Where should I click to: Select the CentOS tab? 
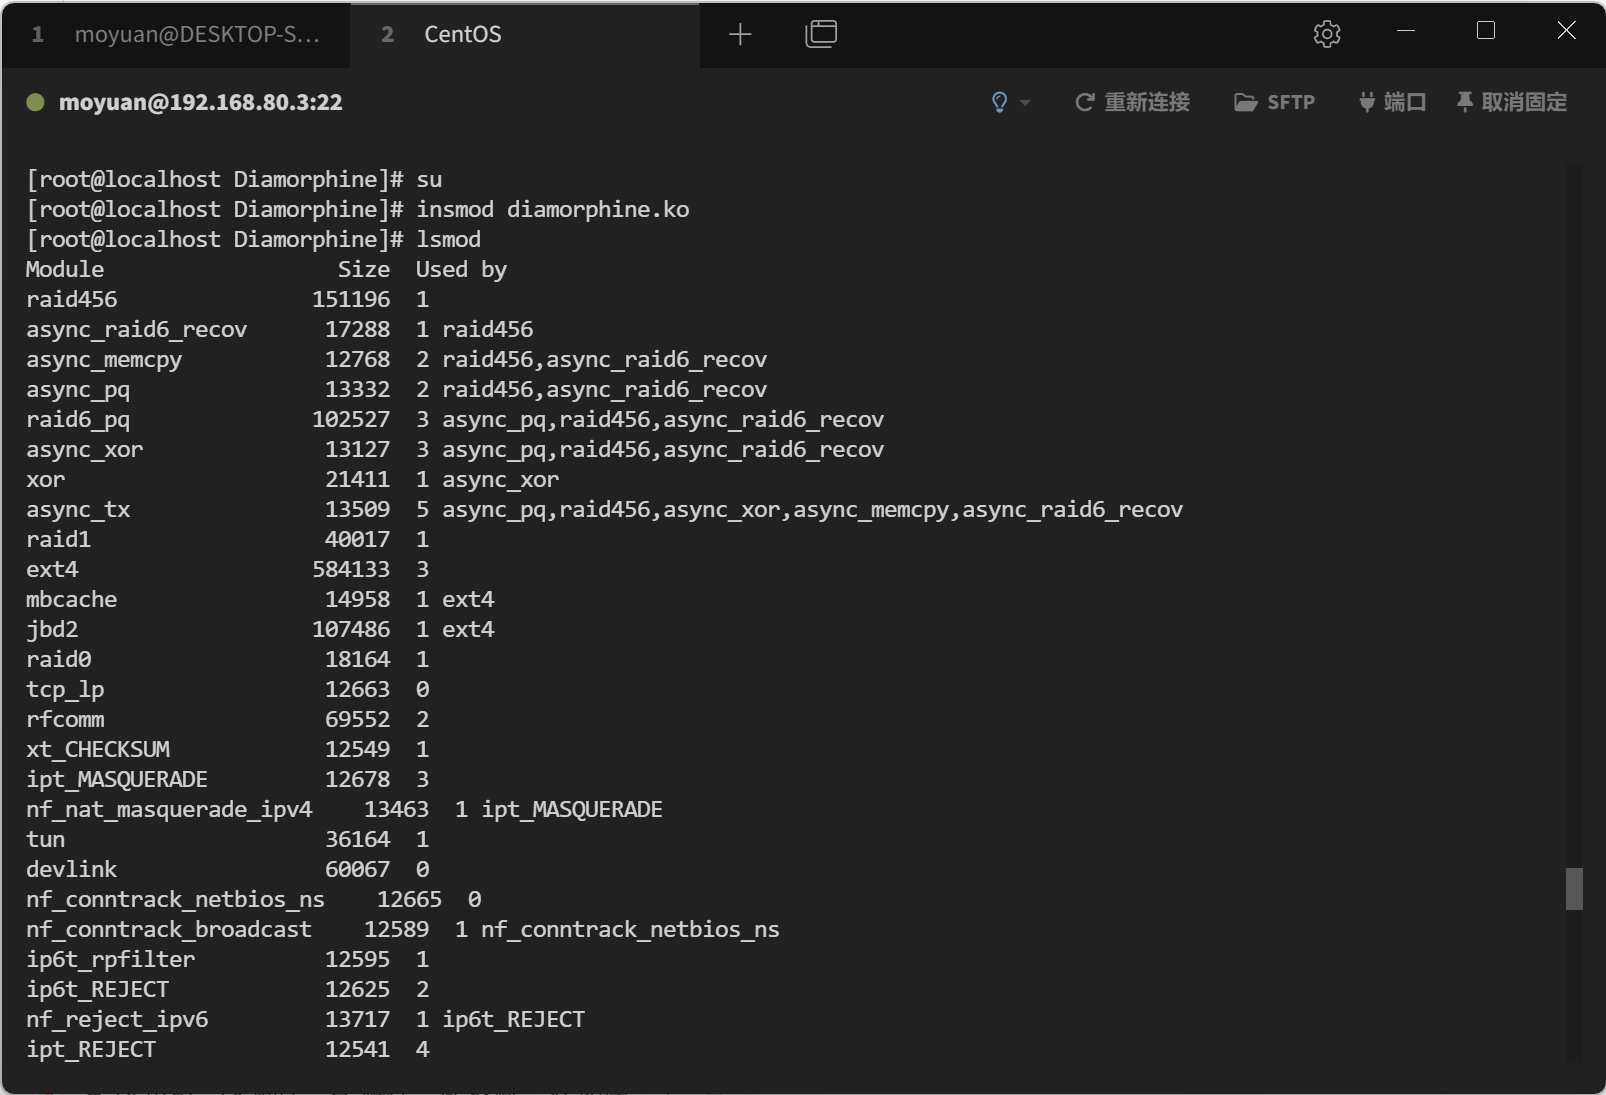click(x=462, y=35)
